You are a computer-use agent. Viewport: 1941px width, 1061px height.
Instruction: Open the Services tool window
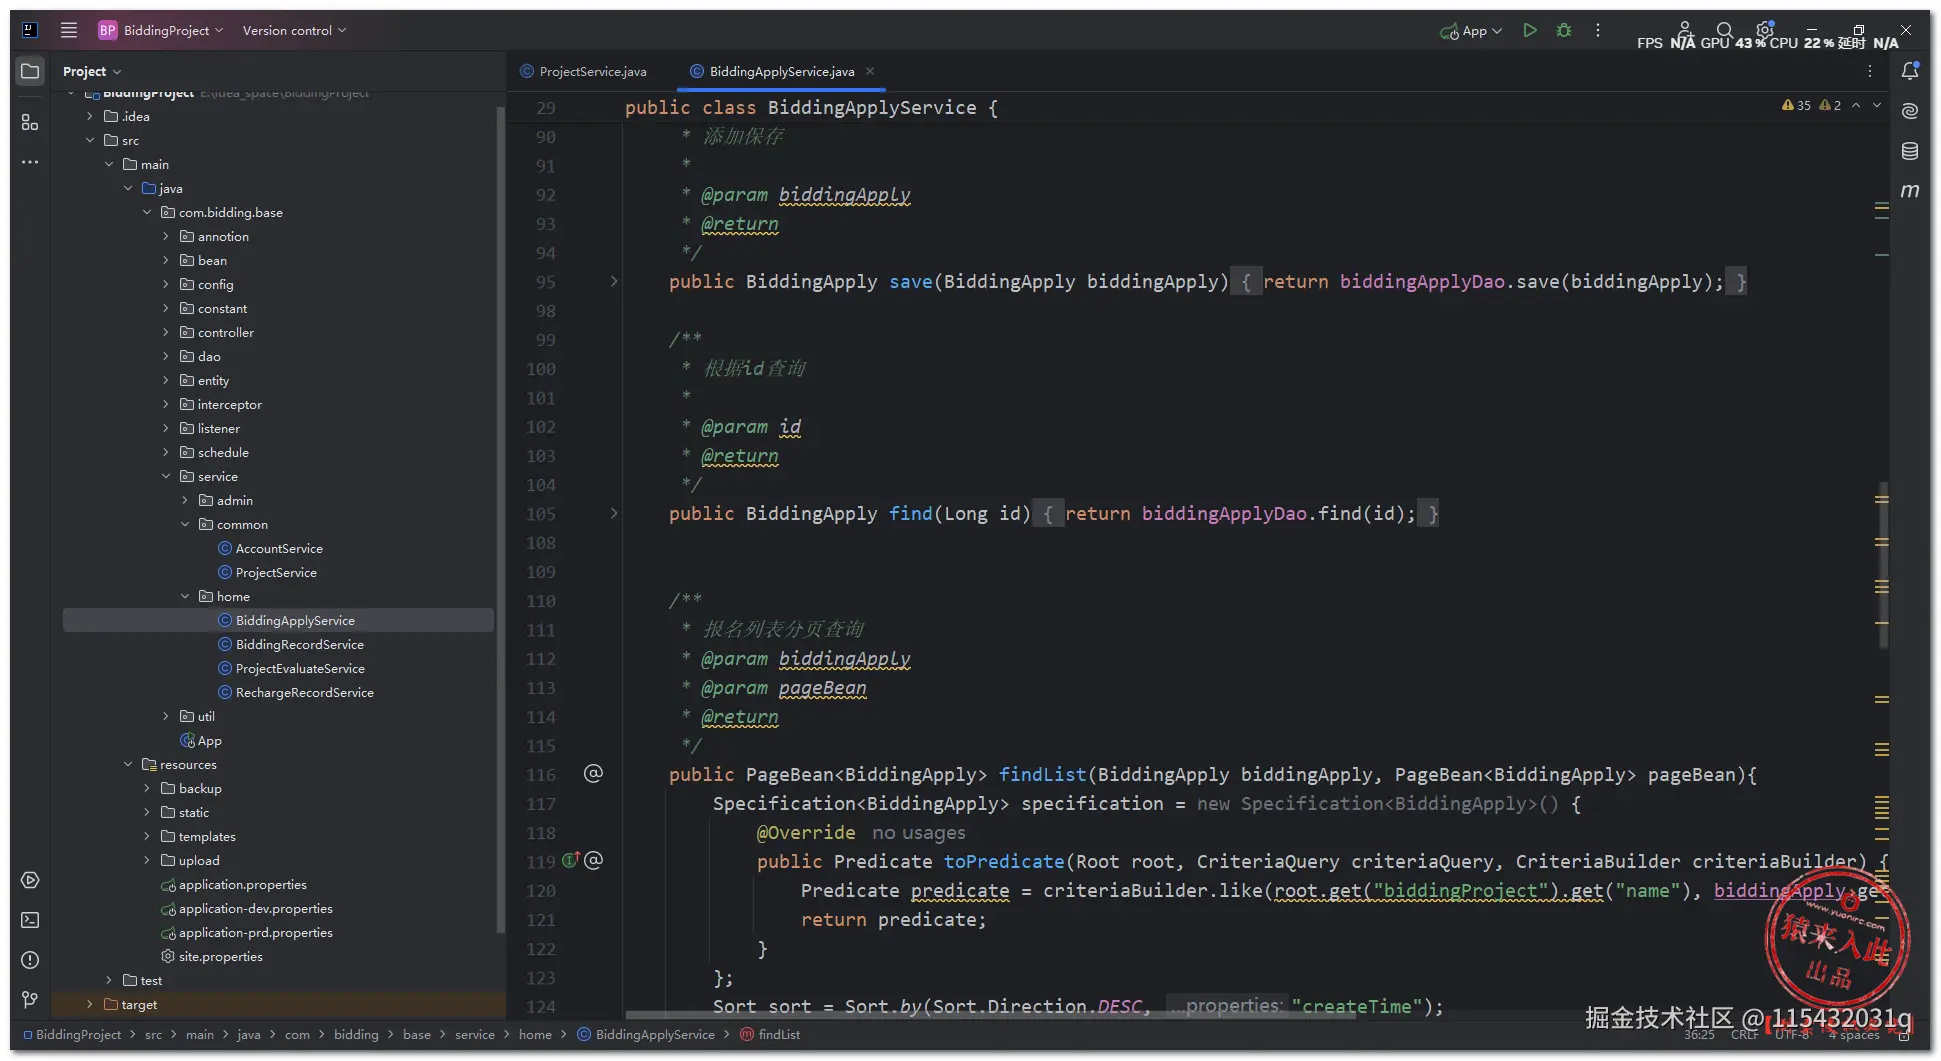click(30, 880)
